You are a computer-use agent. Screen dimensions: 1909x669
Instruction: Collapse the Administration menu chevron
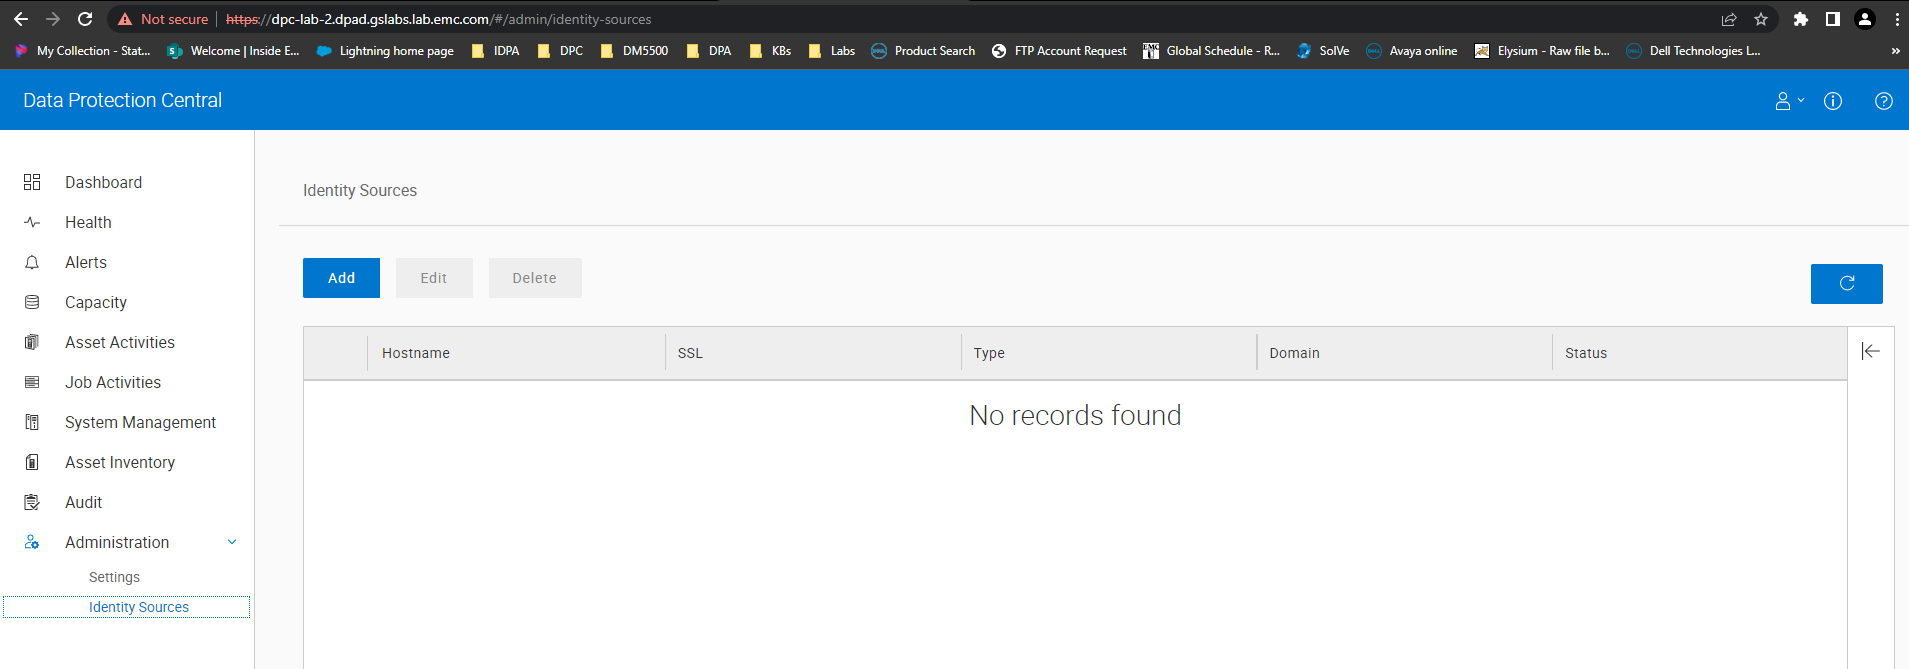click(232, 542)
